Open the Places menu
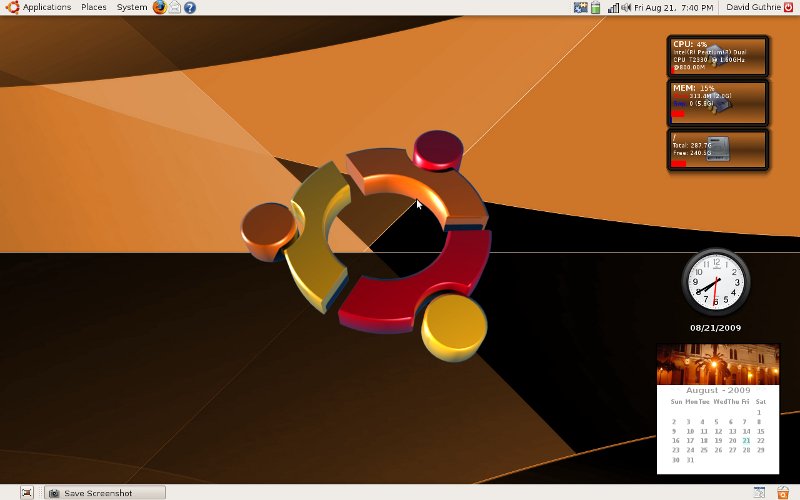This screenshot has width=800, height=500. [x=94, y=7]
